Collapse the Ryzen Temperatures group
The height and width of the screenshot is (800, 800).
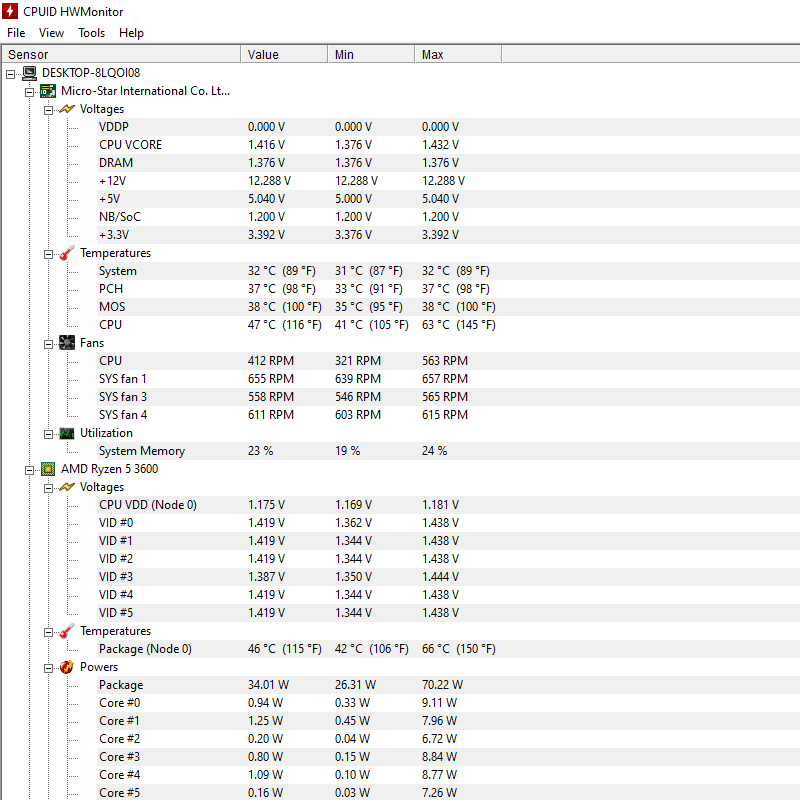coord(48,633)
